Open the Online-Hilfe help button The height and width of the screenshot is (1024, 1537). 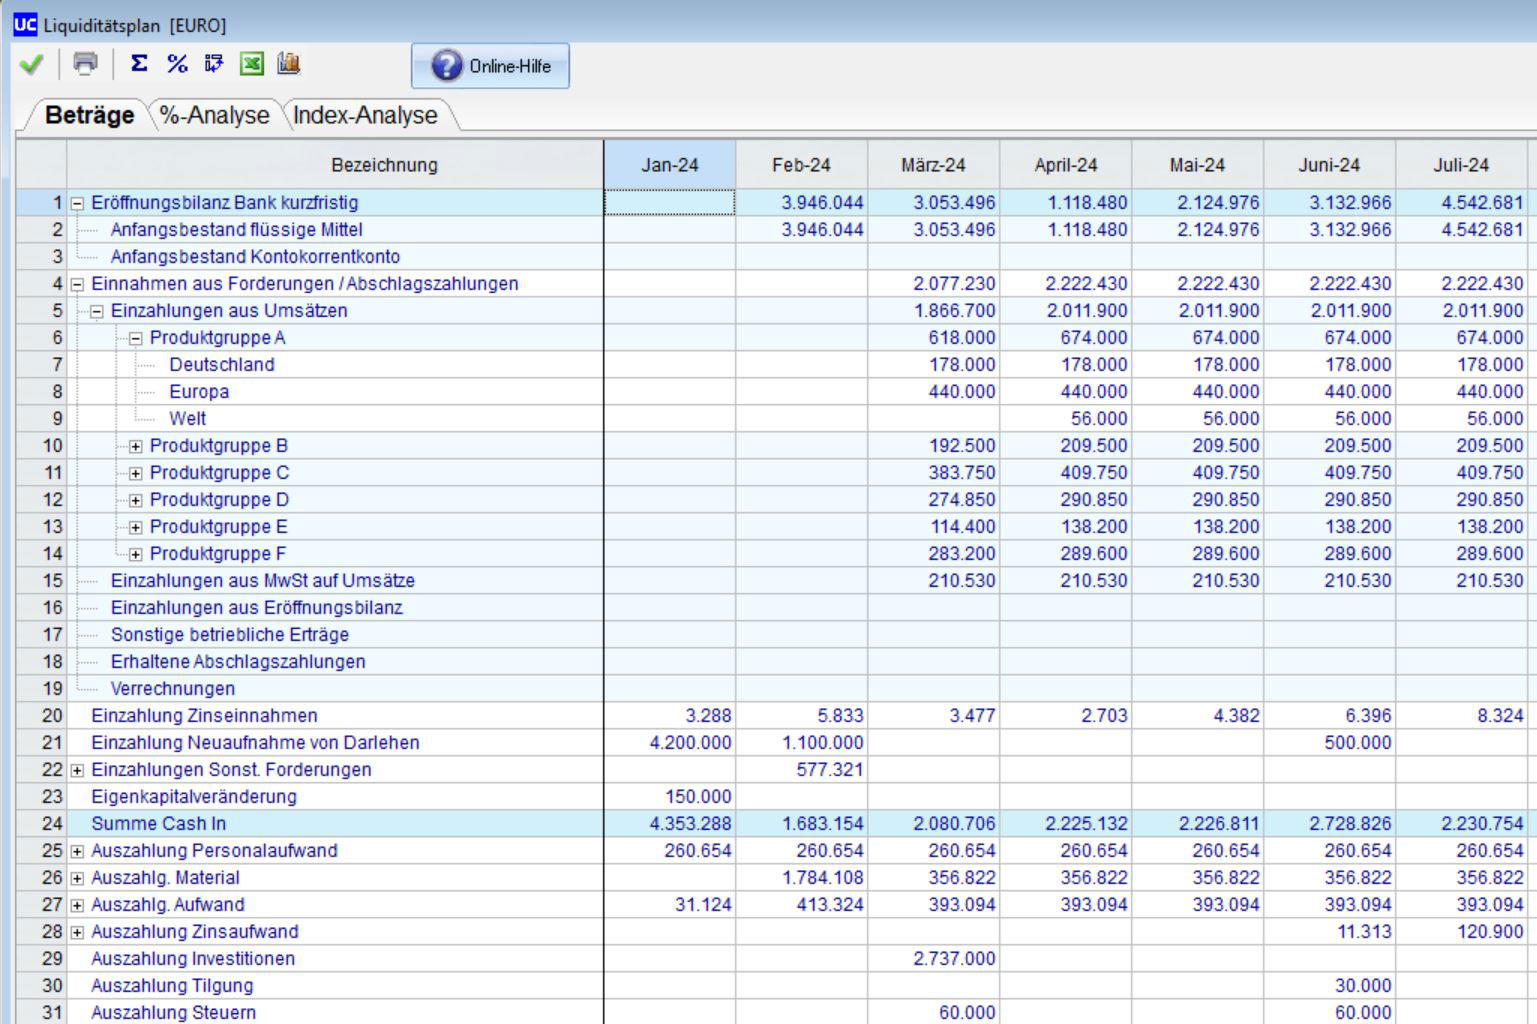coord(490,66)
